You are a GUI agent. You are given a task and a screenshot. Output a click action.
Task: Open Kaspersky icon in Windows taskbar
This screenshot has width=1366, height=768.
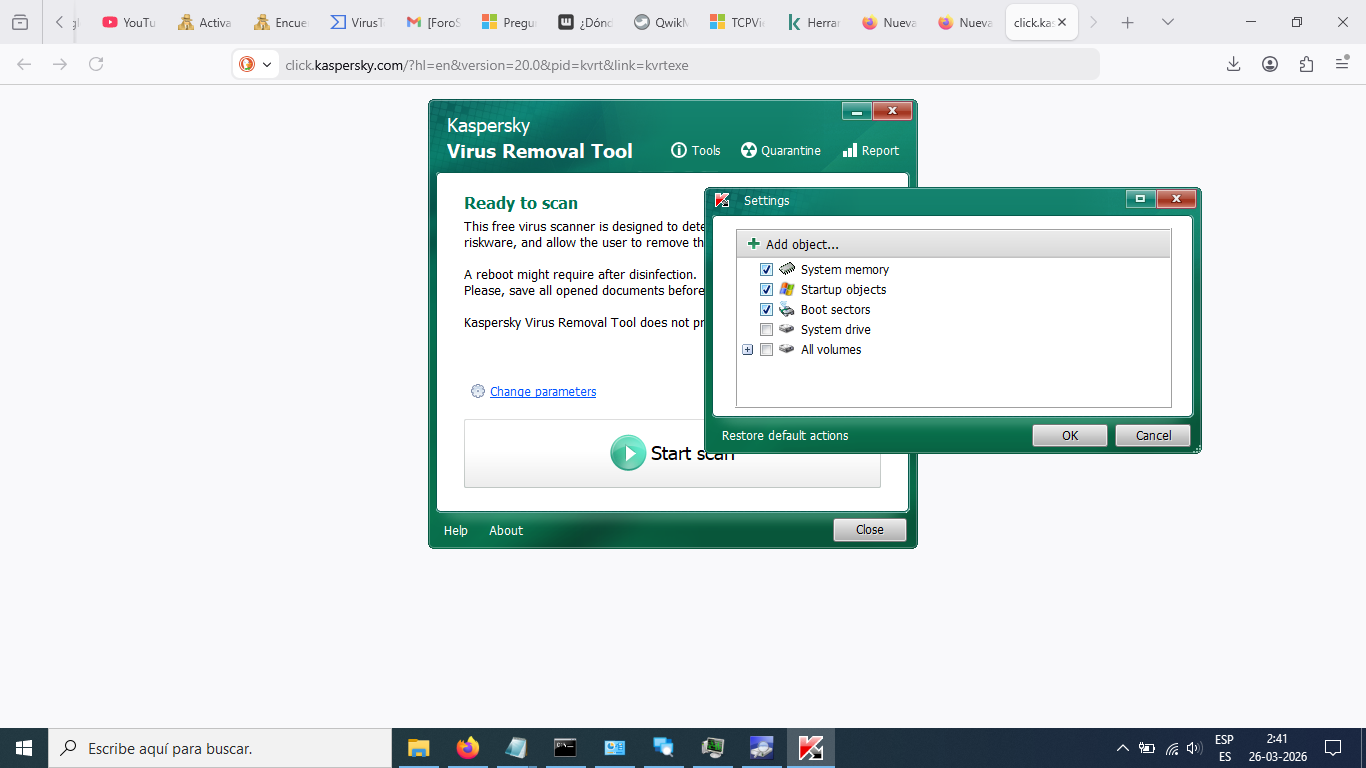pos(811,748)
